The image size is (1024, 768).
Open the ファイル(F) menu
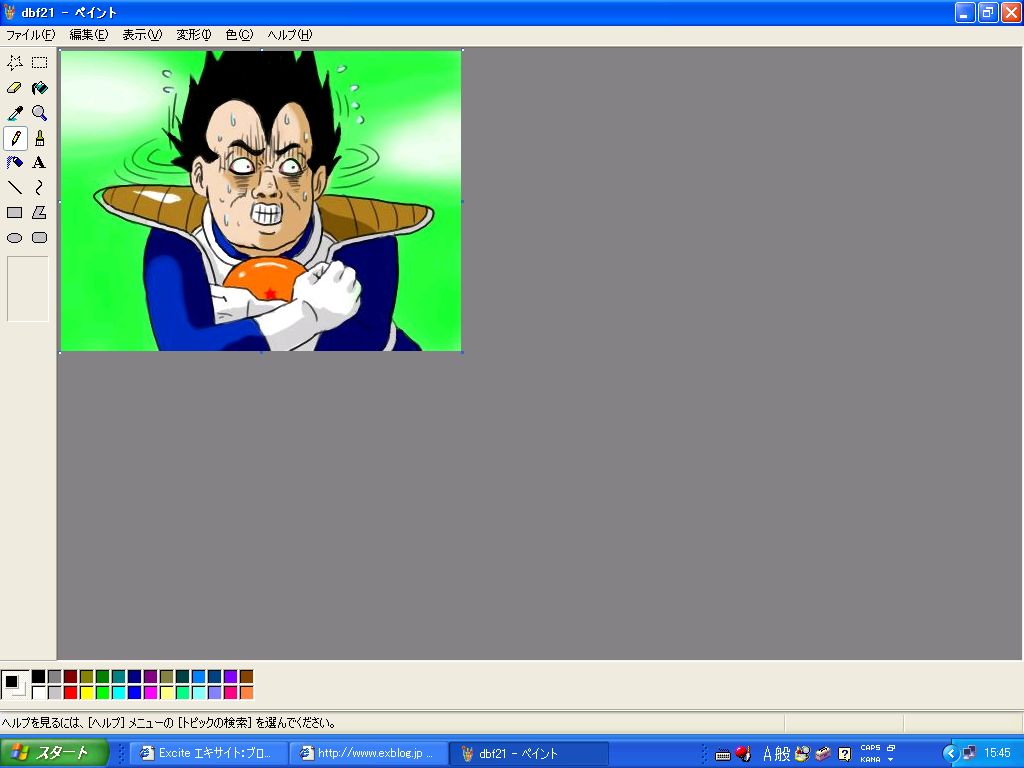30,35
